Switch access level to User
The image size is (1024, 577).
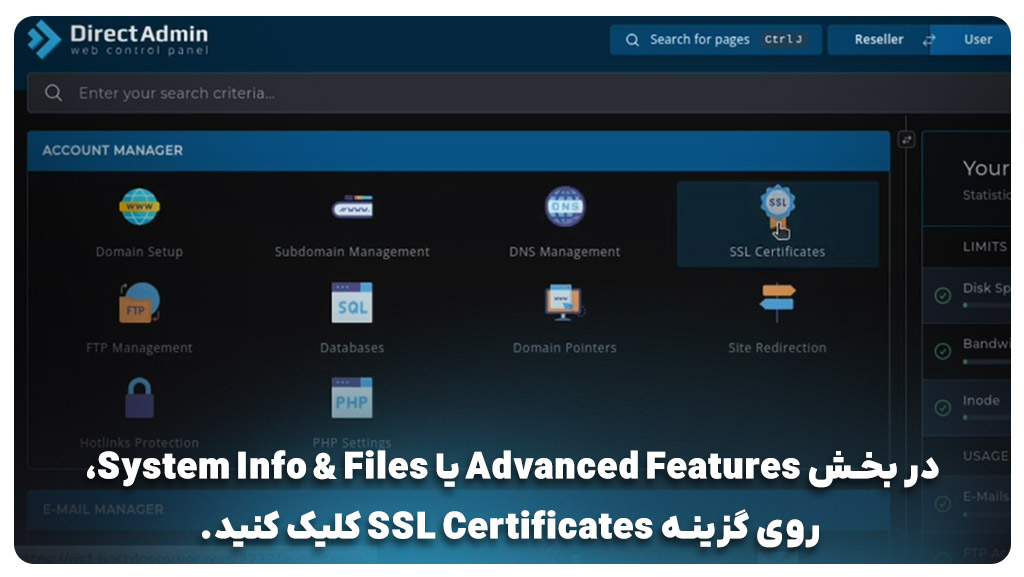977,40
